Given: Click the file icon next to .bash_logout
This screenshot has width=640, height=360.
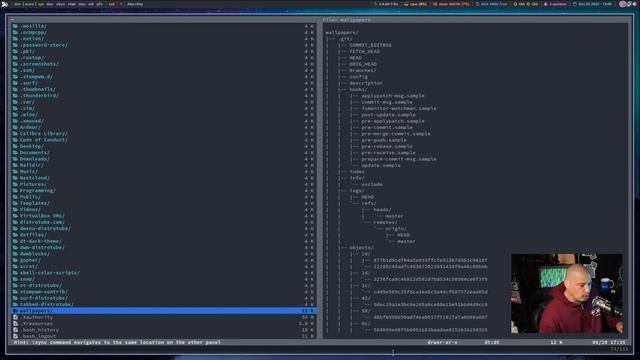Looking at the screenshot, I should (x=15, y=336).
